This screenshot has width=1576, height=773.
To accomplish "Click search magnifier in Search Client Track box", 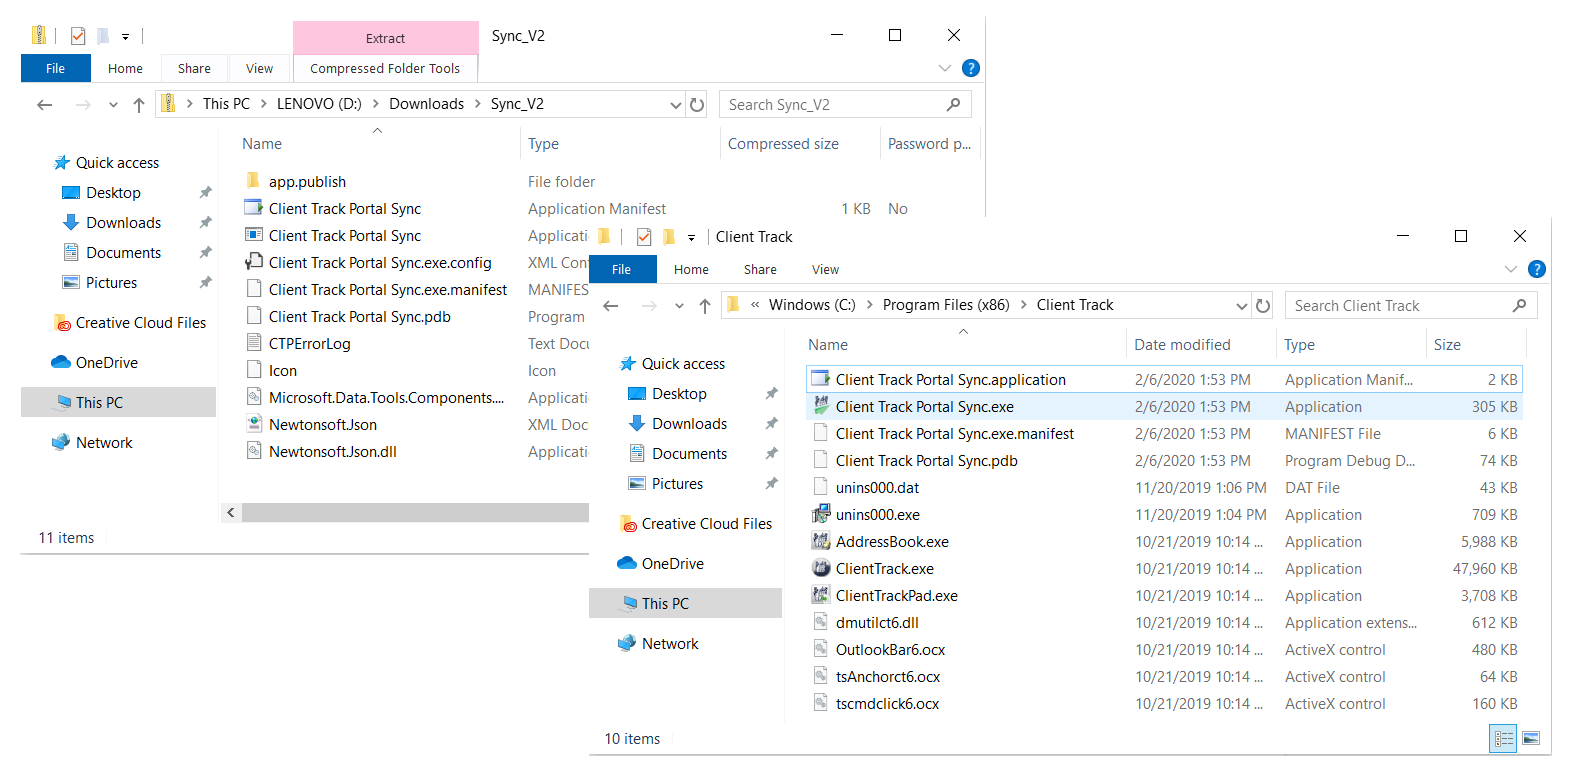I will 1519,306.
